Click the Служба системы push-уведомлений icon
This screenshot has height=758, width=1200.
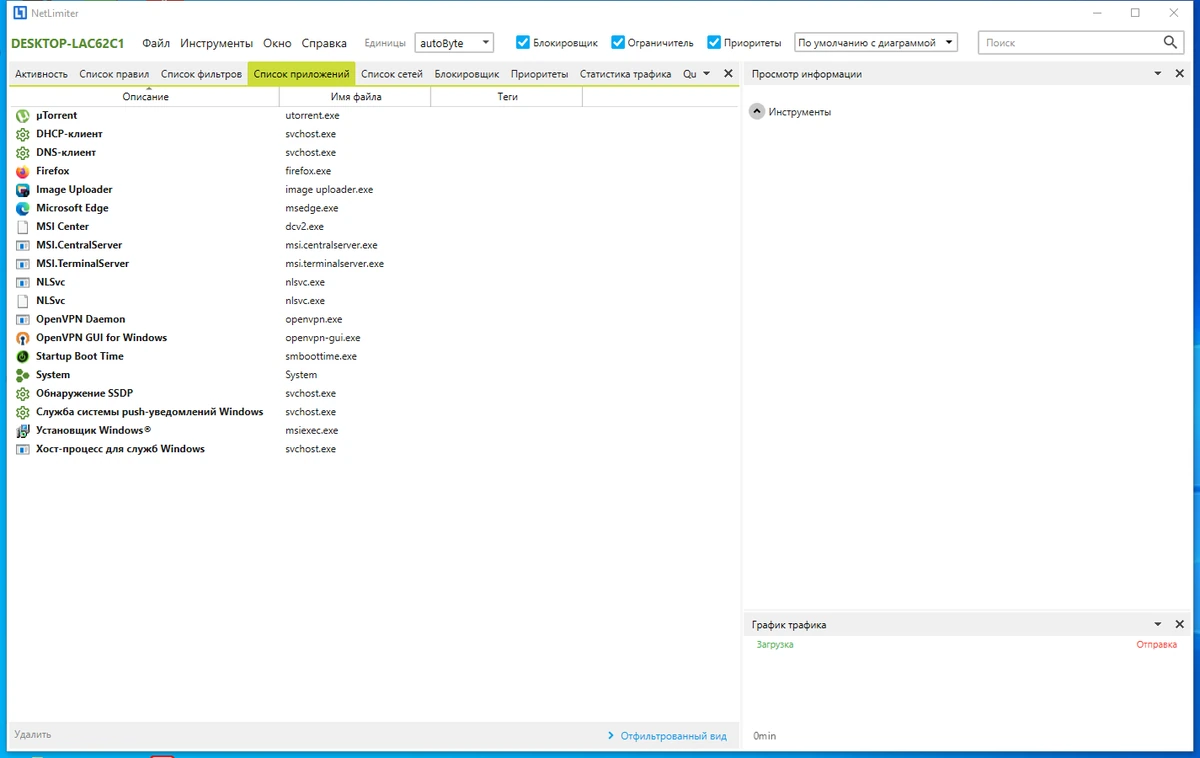(23, 412)
